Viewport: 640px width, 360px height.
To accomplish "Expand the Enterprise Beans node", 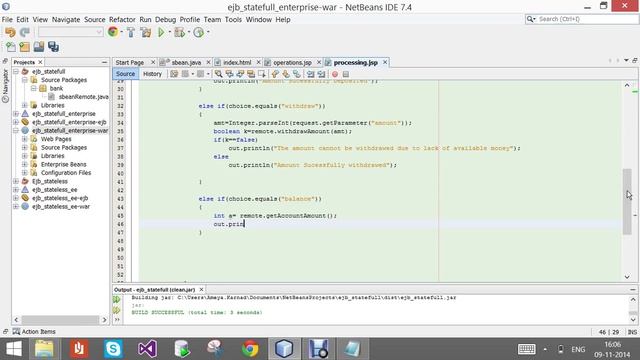I will [x=24, y=164].
